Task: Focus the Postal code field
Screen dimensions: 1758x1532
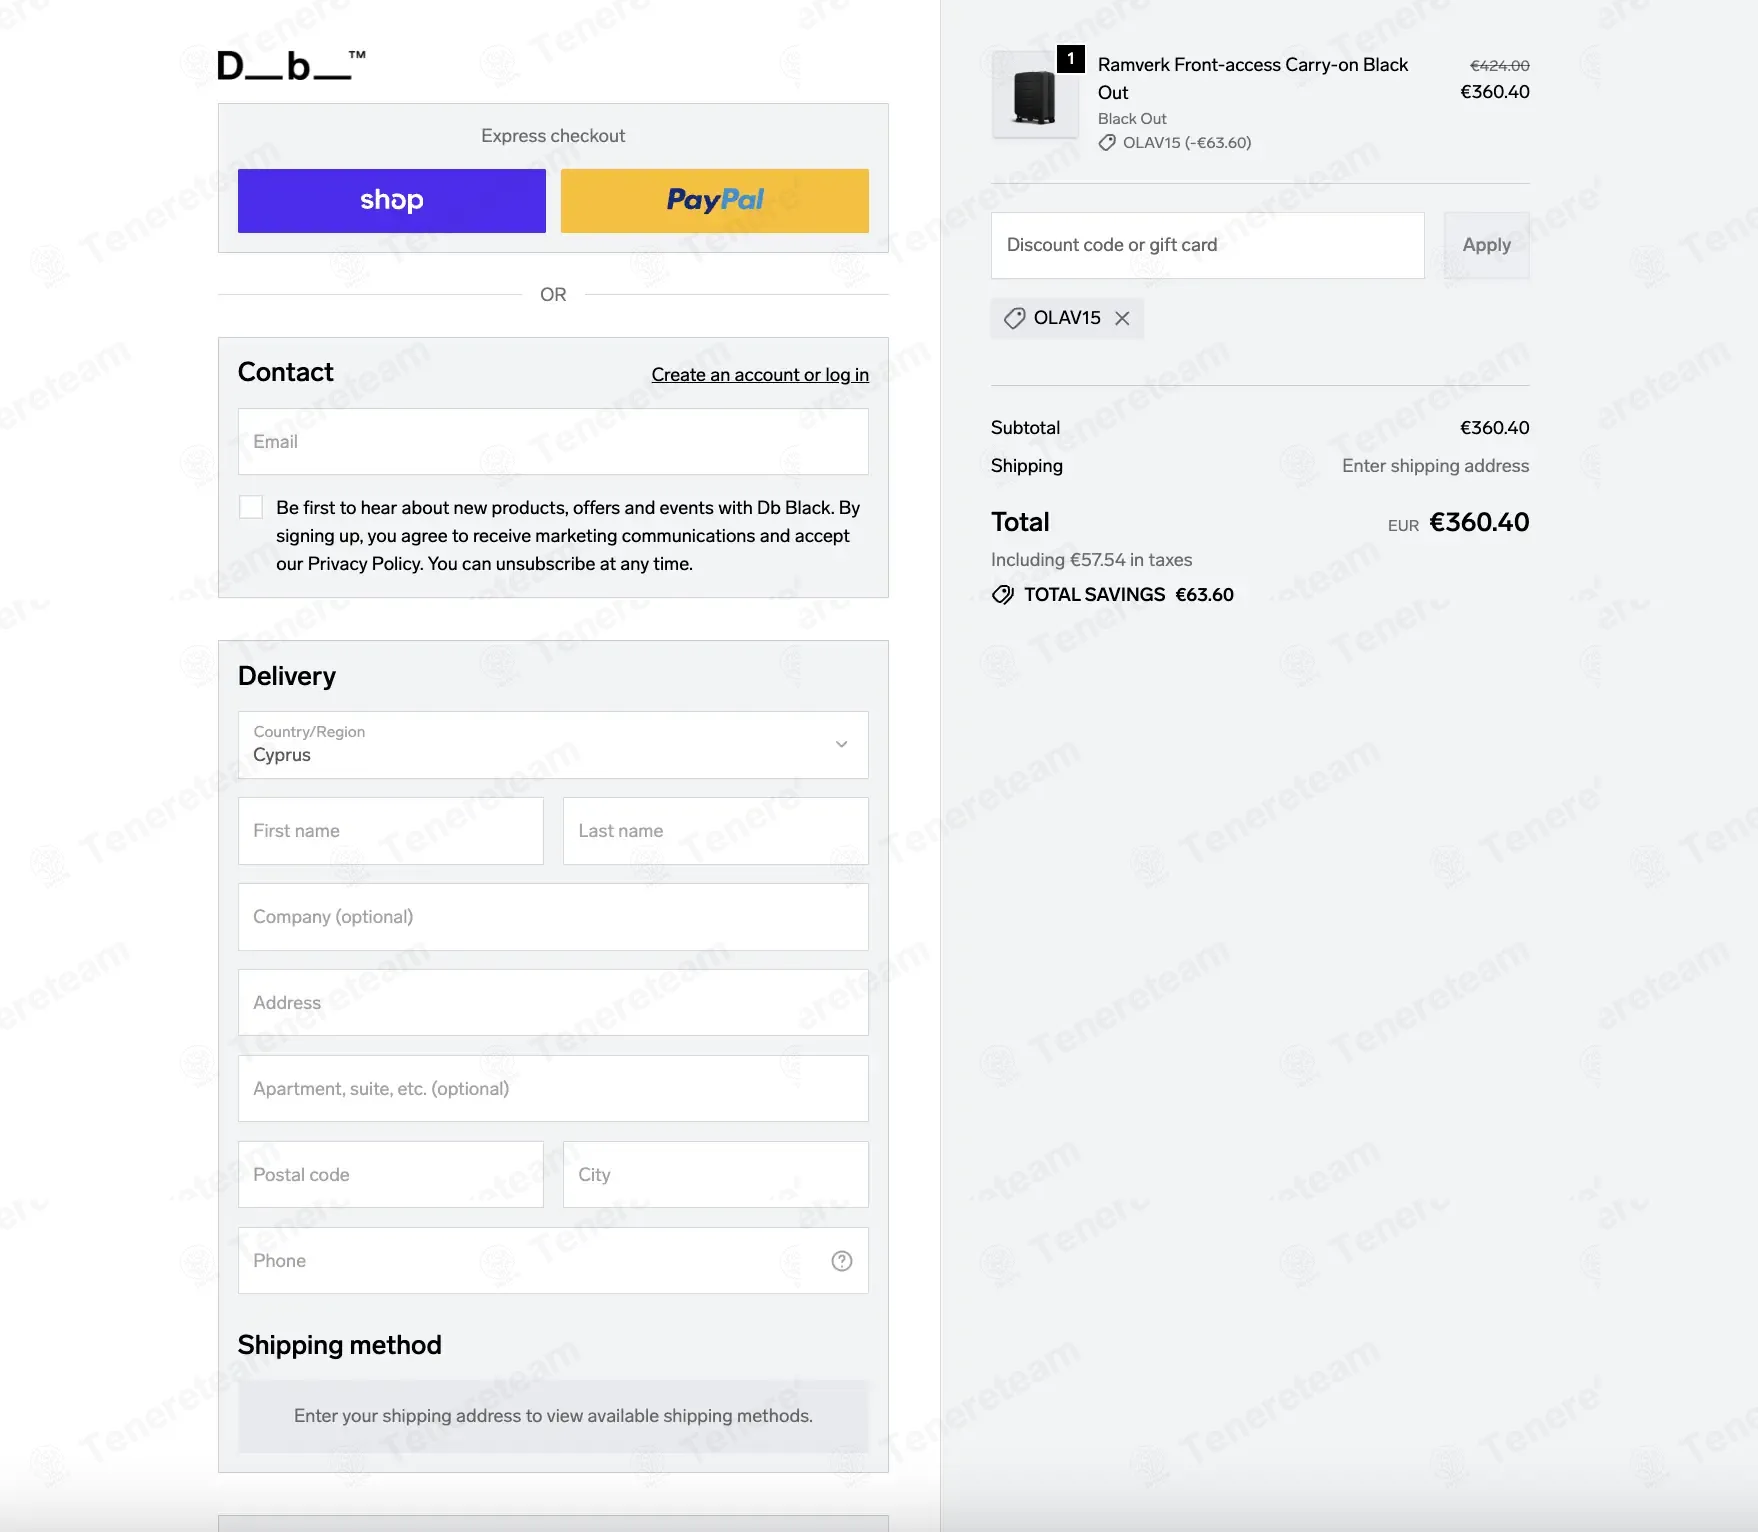Action: coord(391,1175)
